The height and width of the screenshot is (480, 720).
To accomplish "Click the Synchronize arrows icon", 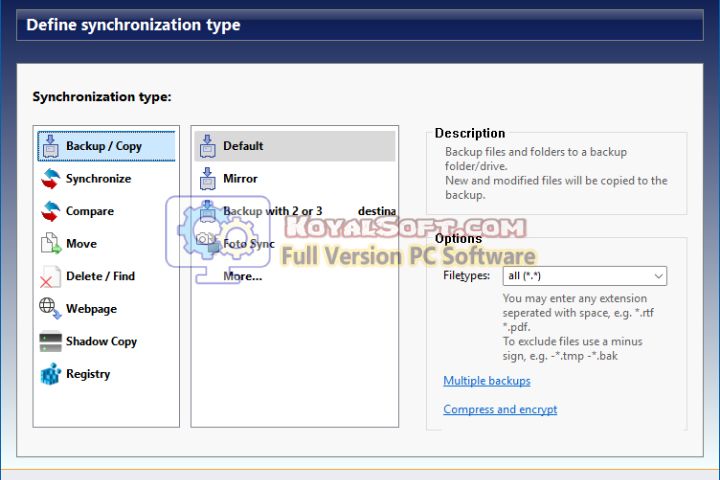I will tap(51, 179).
